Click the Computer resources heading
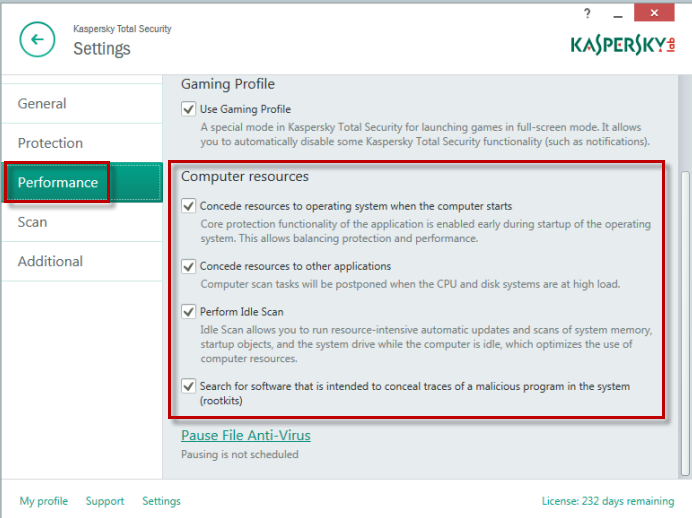The height and width of the screenshot is (518, 692). (245, 176)
